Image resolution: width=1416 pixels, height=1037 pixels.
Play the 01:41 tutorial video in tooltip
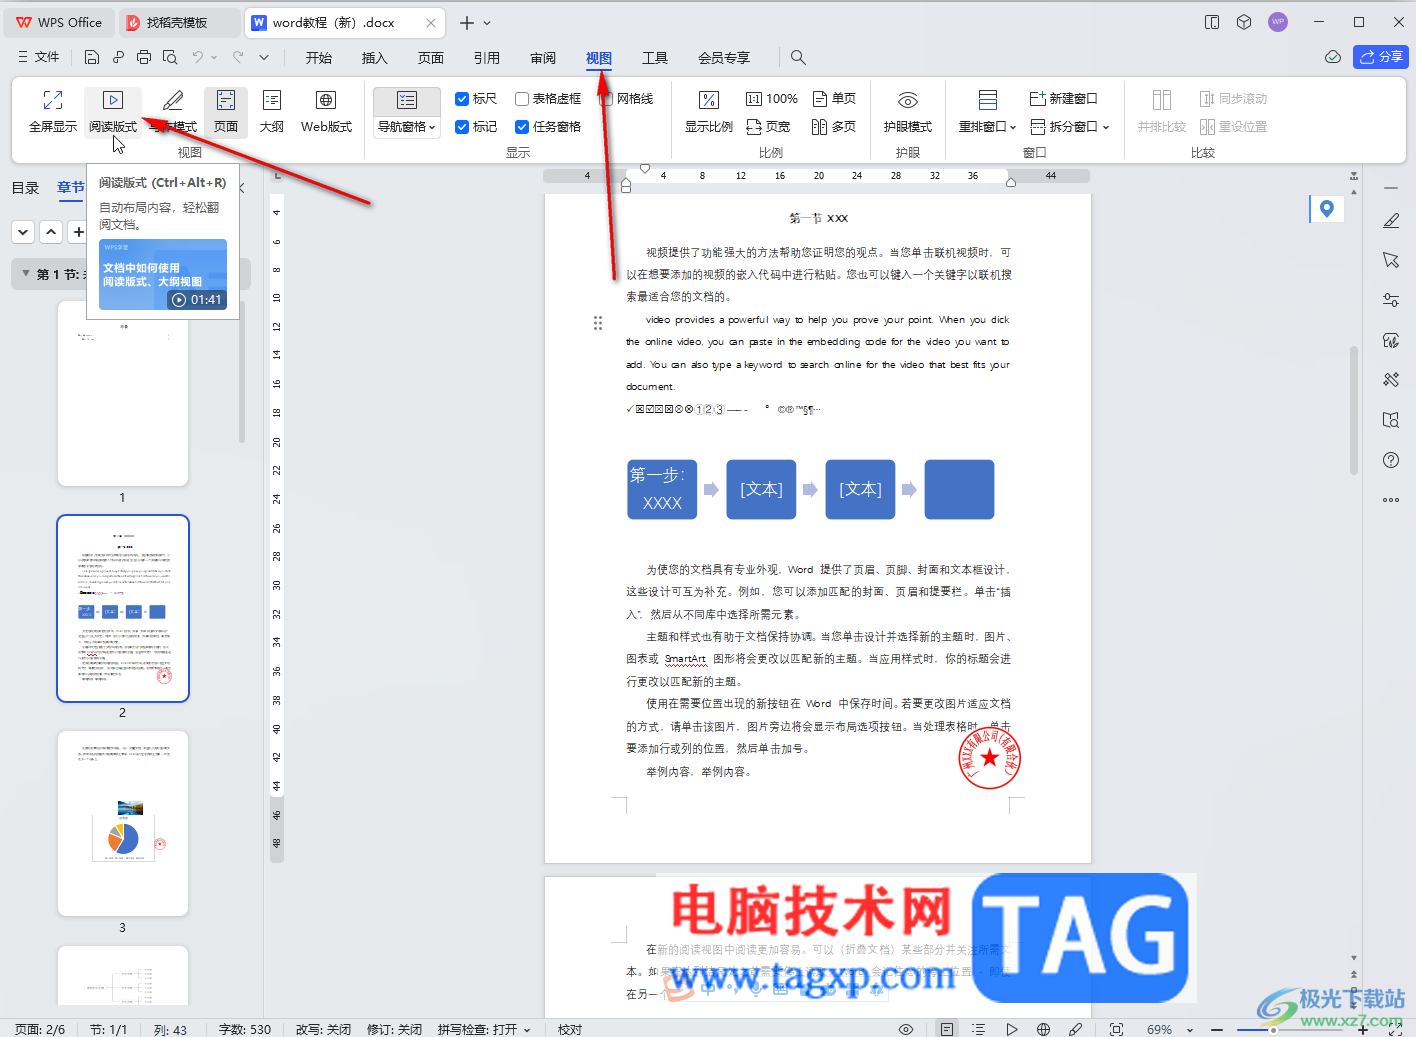pyautogui.click(x=163, y=274)
